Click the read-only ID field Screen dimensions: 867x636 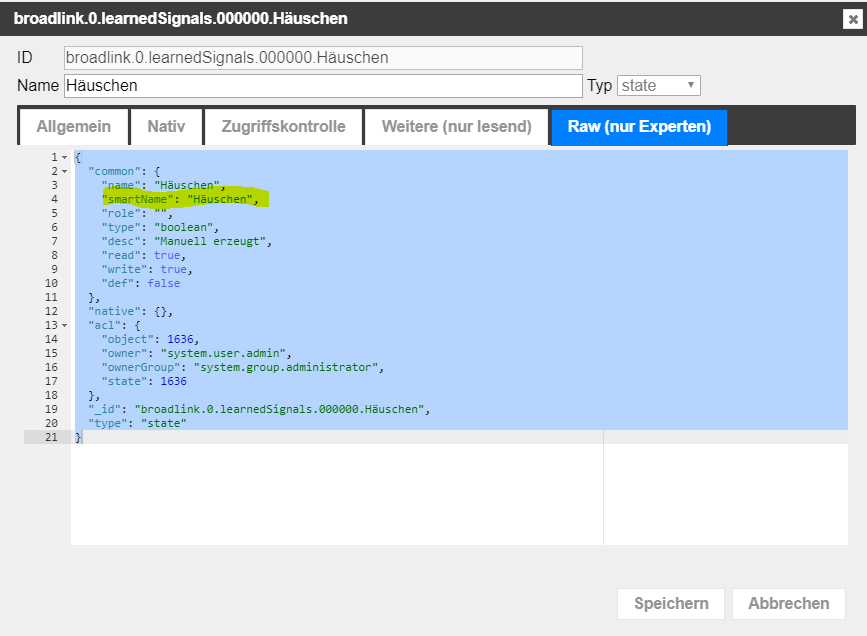tap(322, 58)
